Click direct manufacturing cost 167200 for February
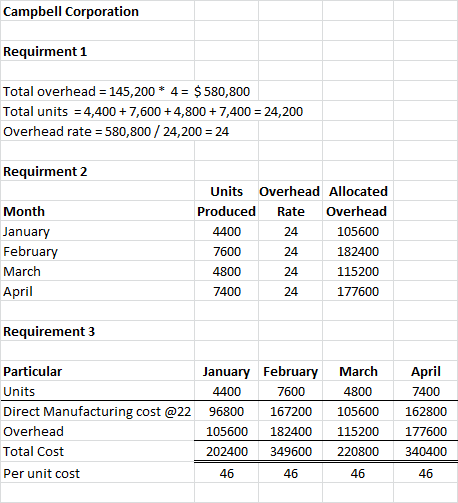This screenshot has height=503, width=458. point(291,412)
